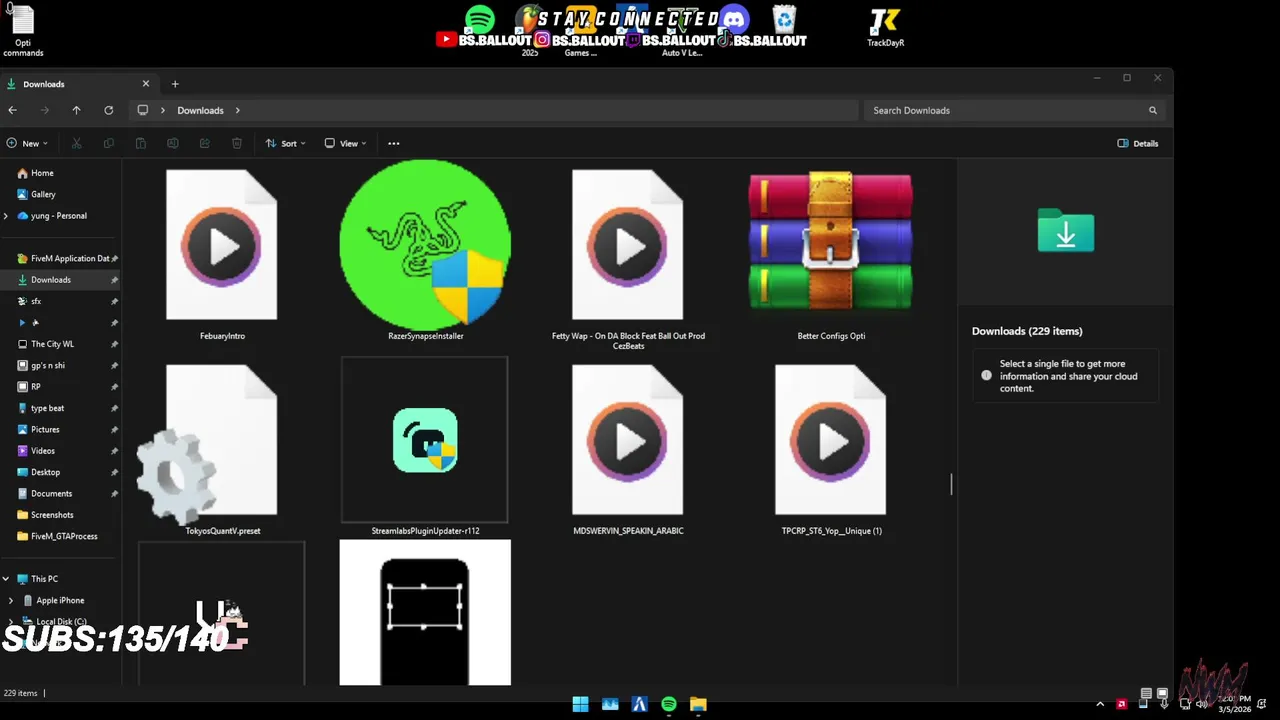Toggle the Details pane button
1280x720 pixels.
pyautogui.click(x=1138, y=143)
